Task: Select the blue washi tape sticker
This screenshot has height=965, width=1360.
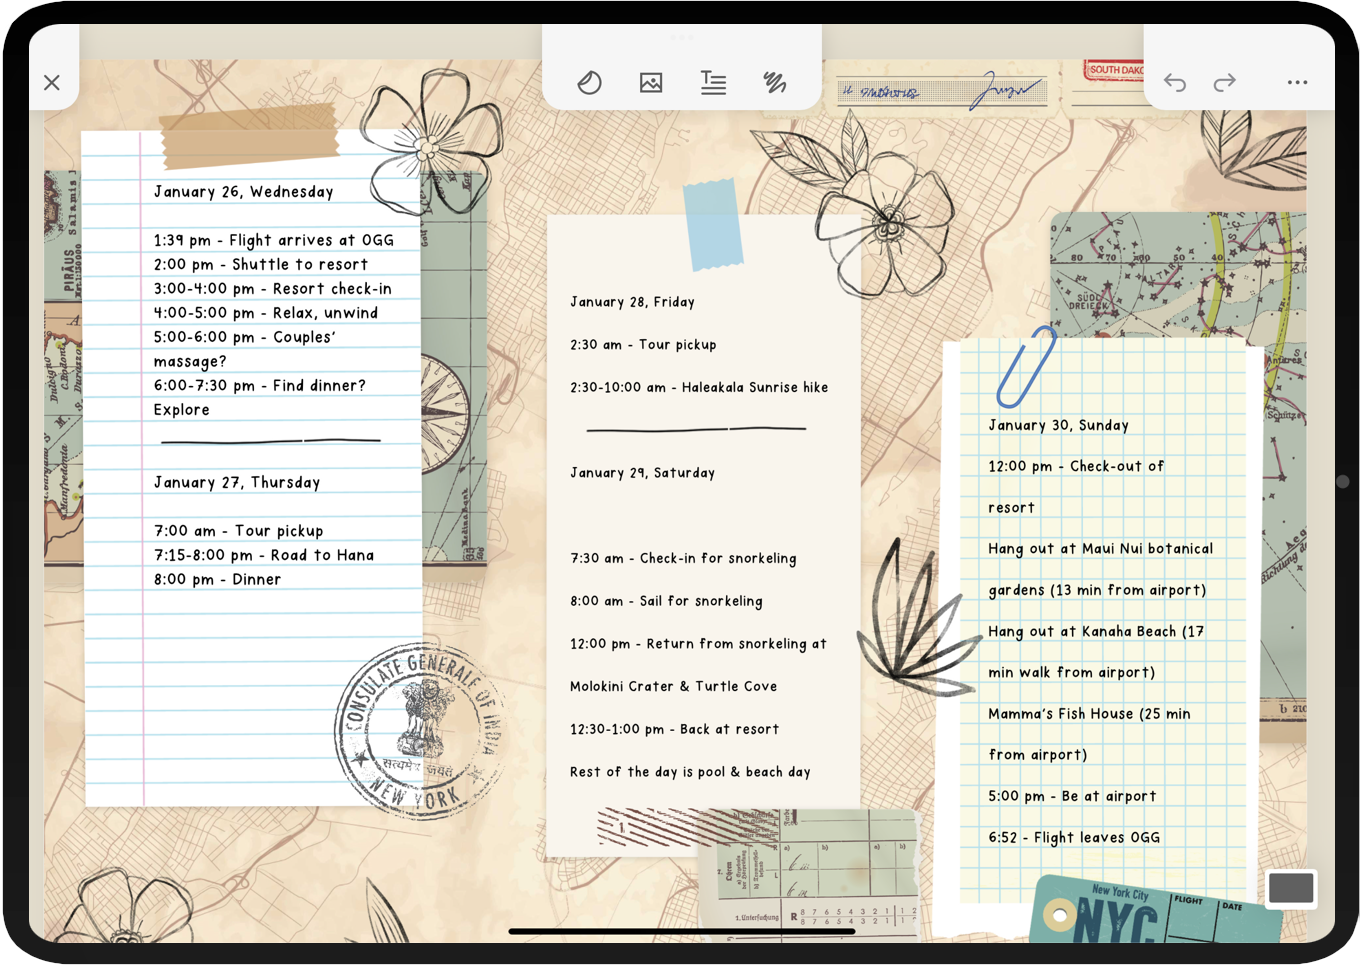Action: click(x=714, y=225)
